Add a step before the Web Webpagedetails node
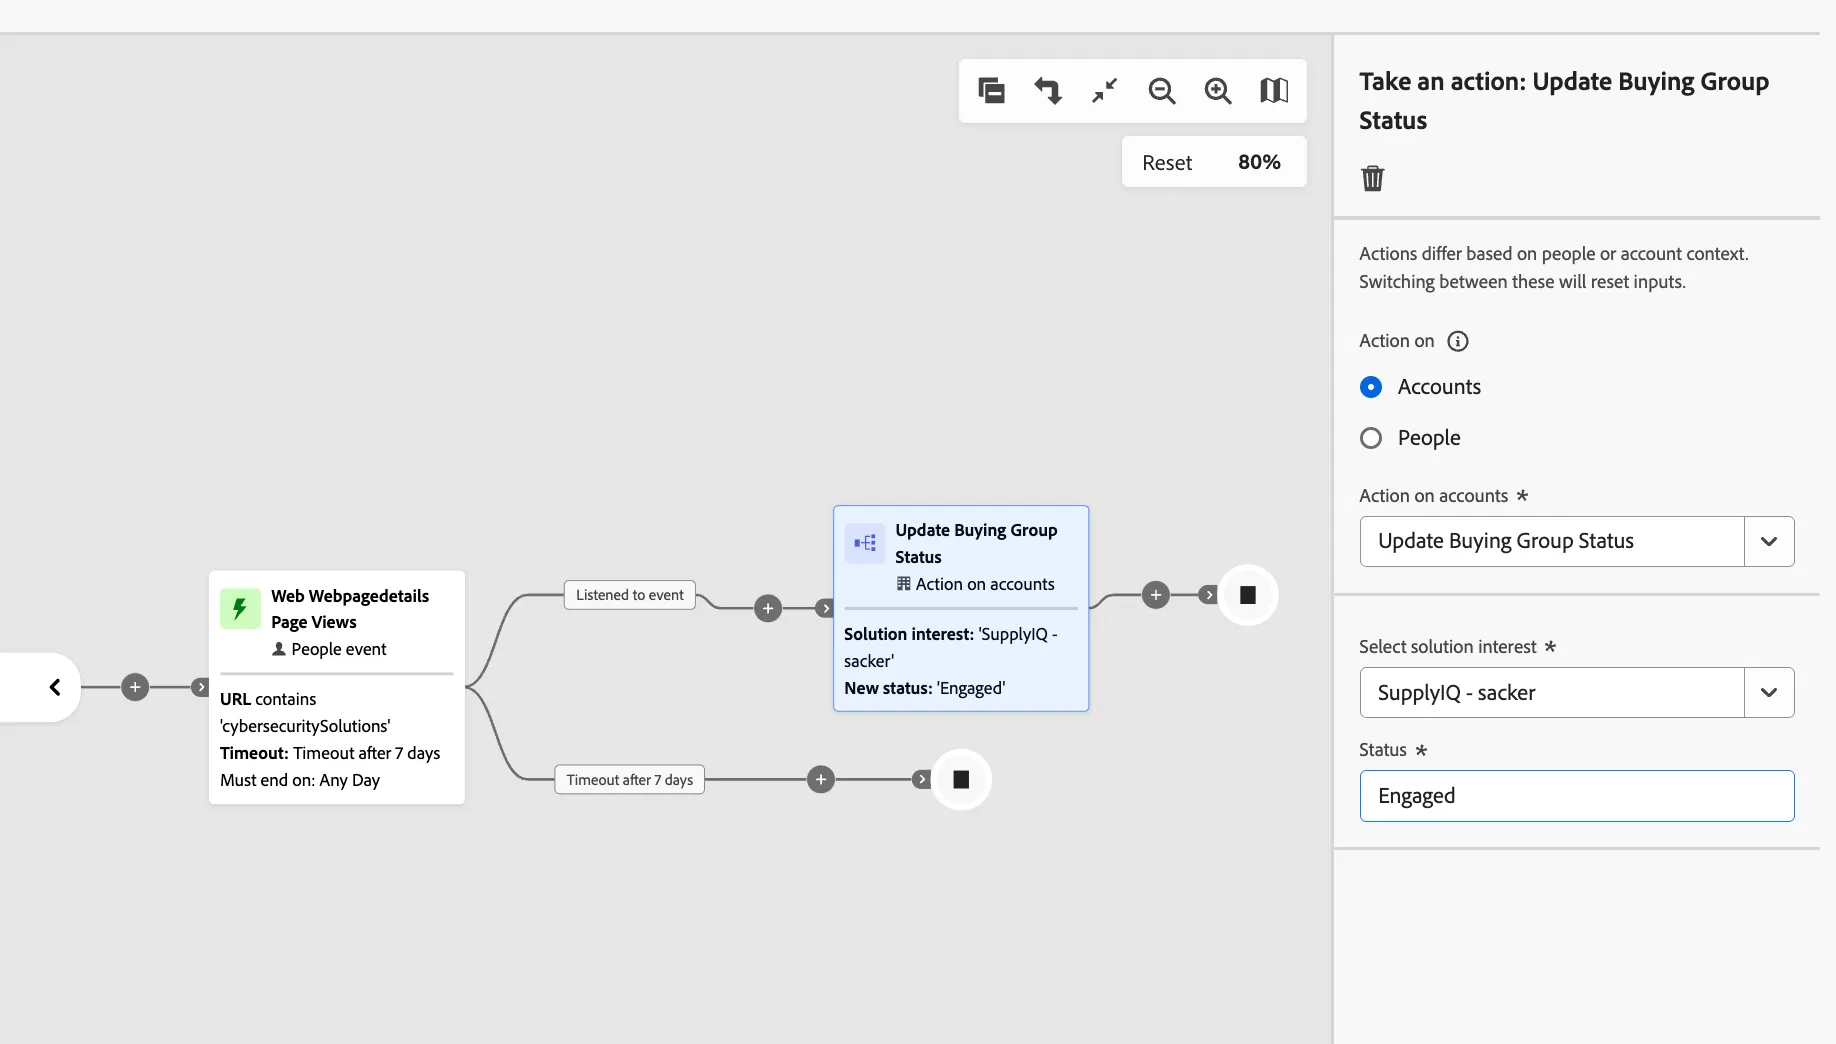 135,687
